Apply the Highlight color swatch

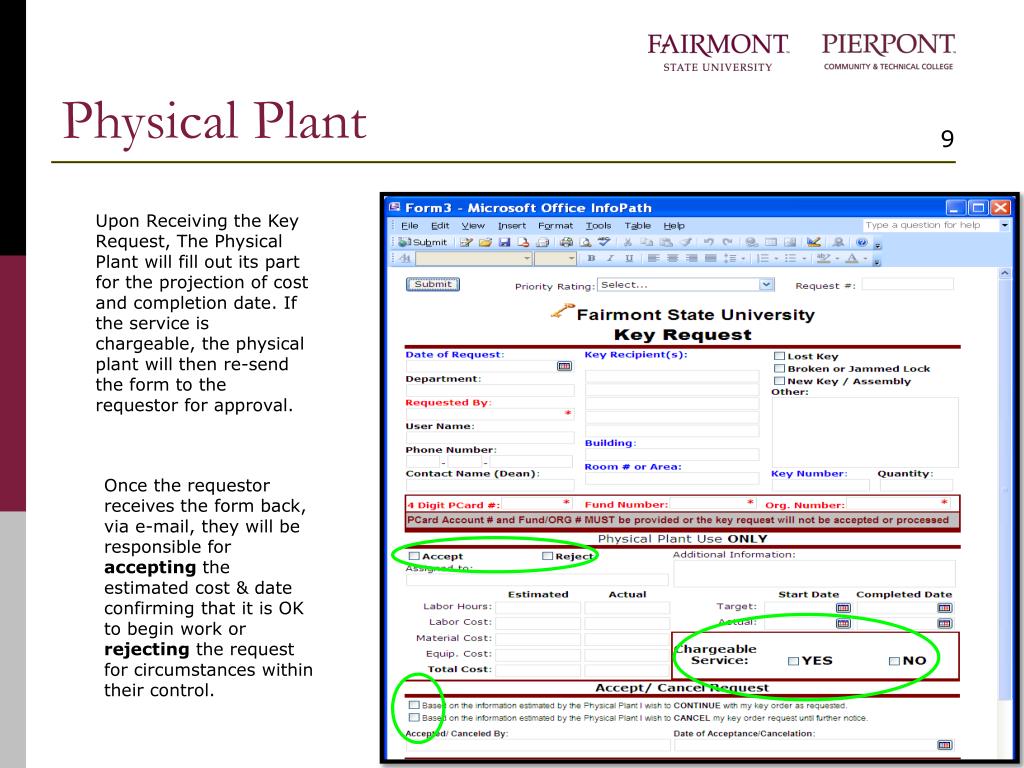pos(824,258)
